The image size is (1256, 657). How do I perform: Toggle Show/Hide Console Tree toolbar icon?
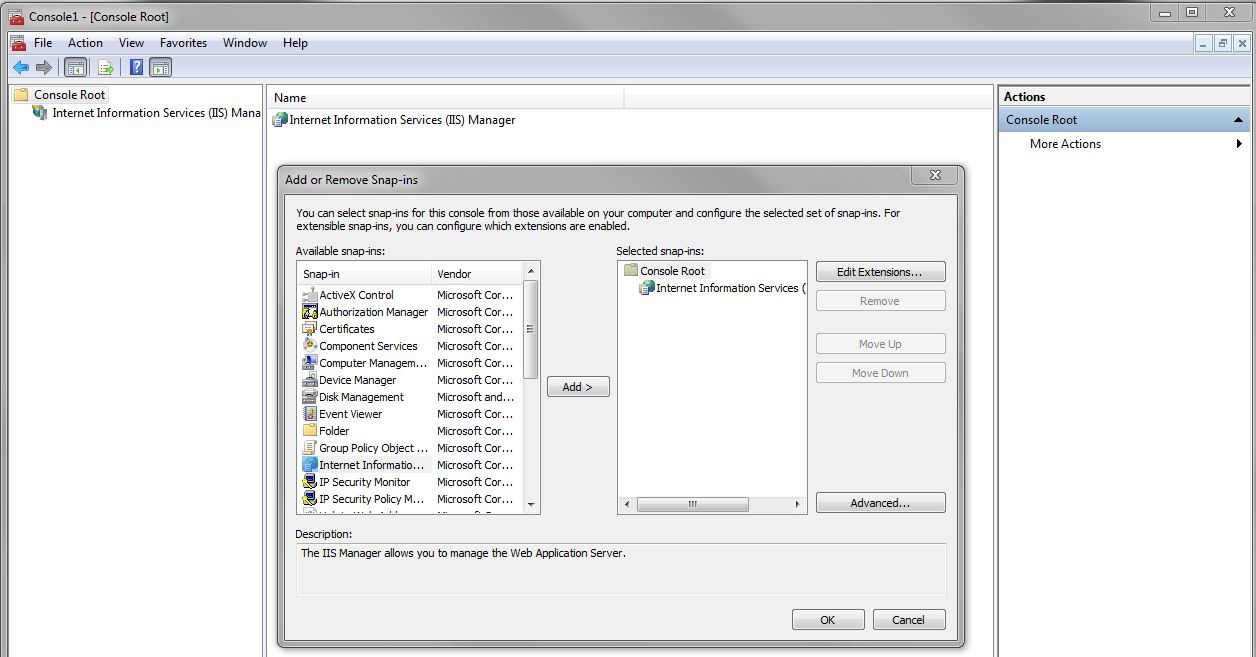point(75,68)
